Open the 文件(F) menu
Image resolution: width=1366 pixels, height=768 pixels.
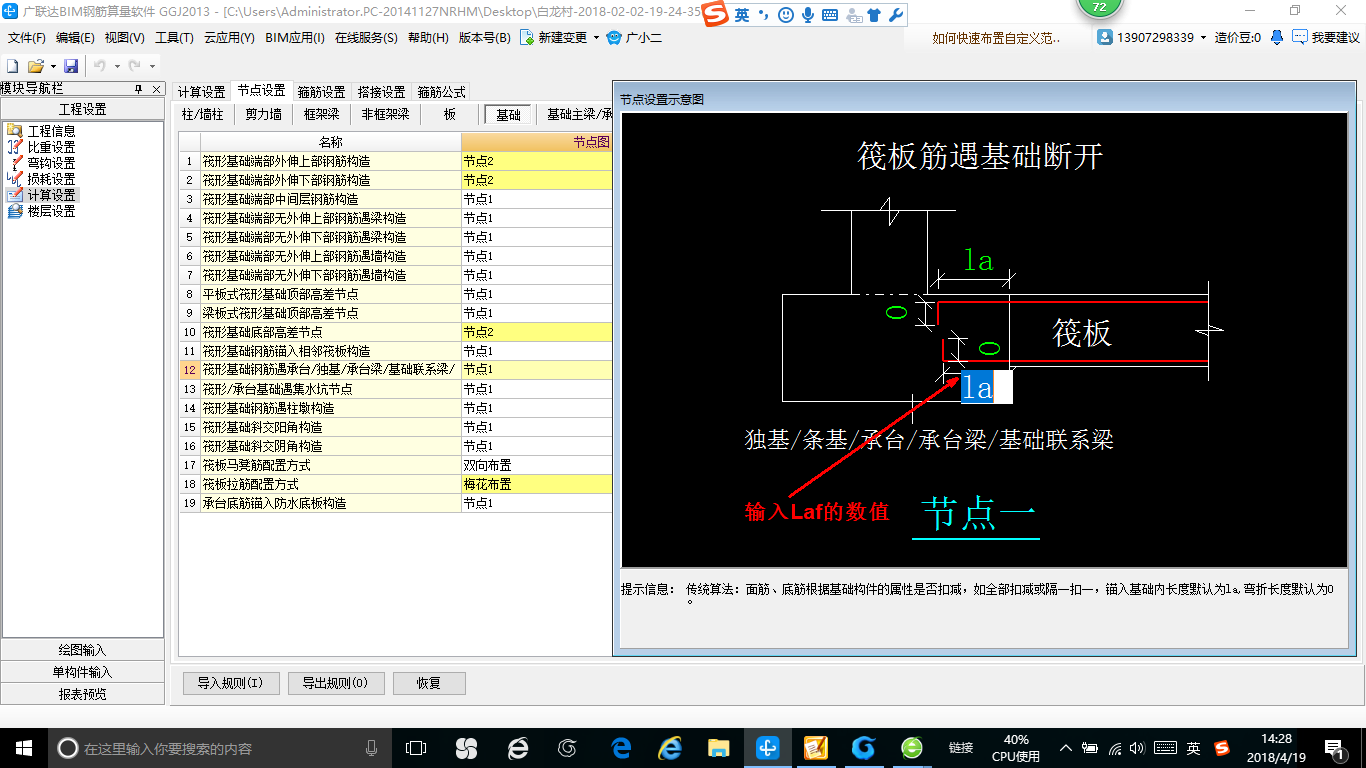[x=27, y=38]
